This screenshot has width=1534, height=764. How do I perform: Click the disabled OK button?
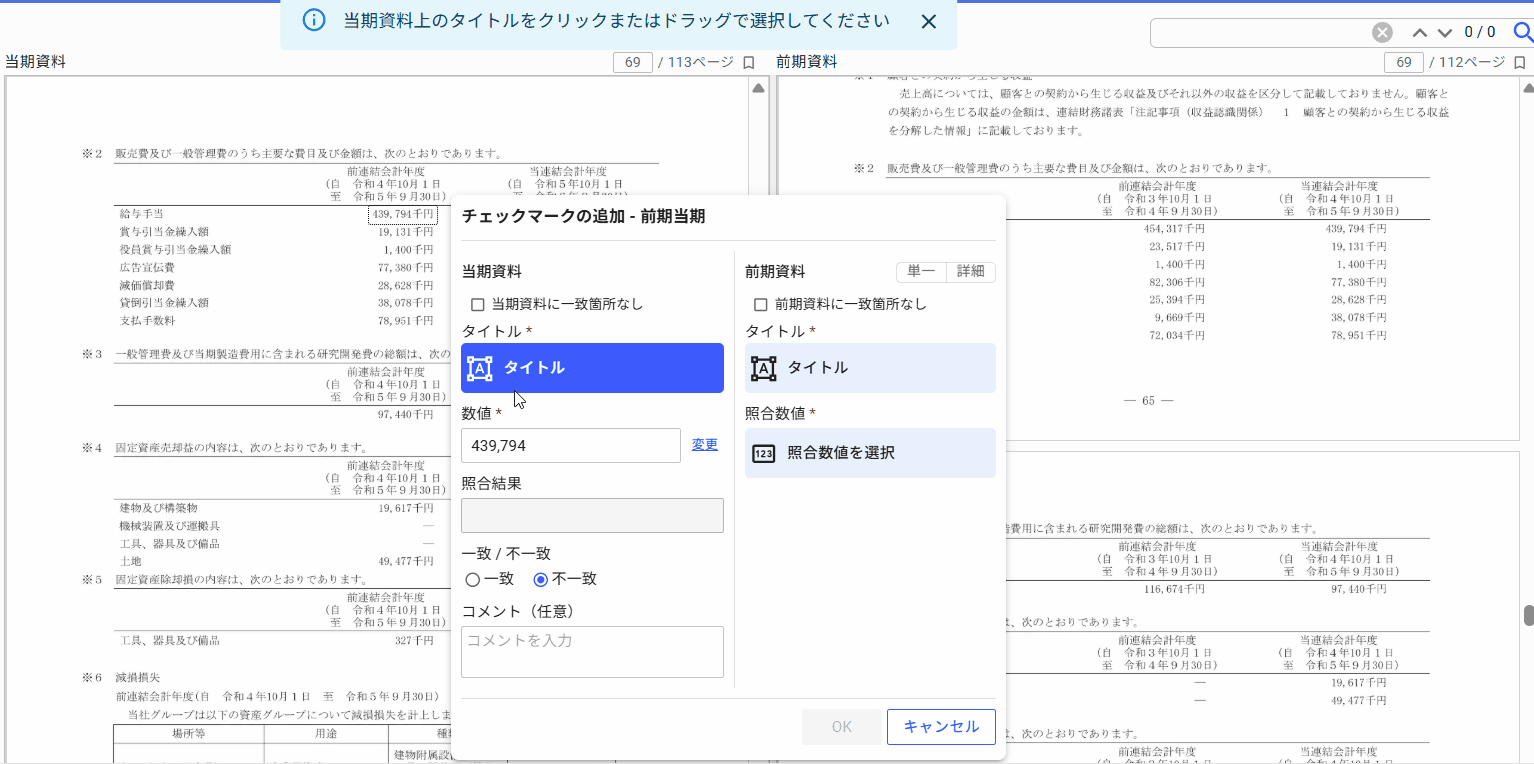(842, 727)
